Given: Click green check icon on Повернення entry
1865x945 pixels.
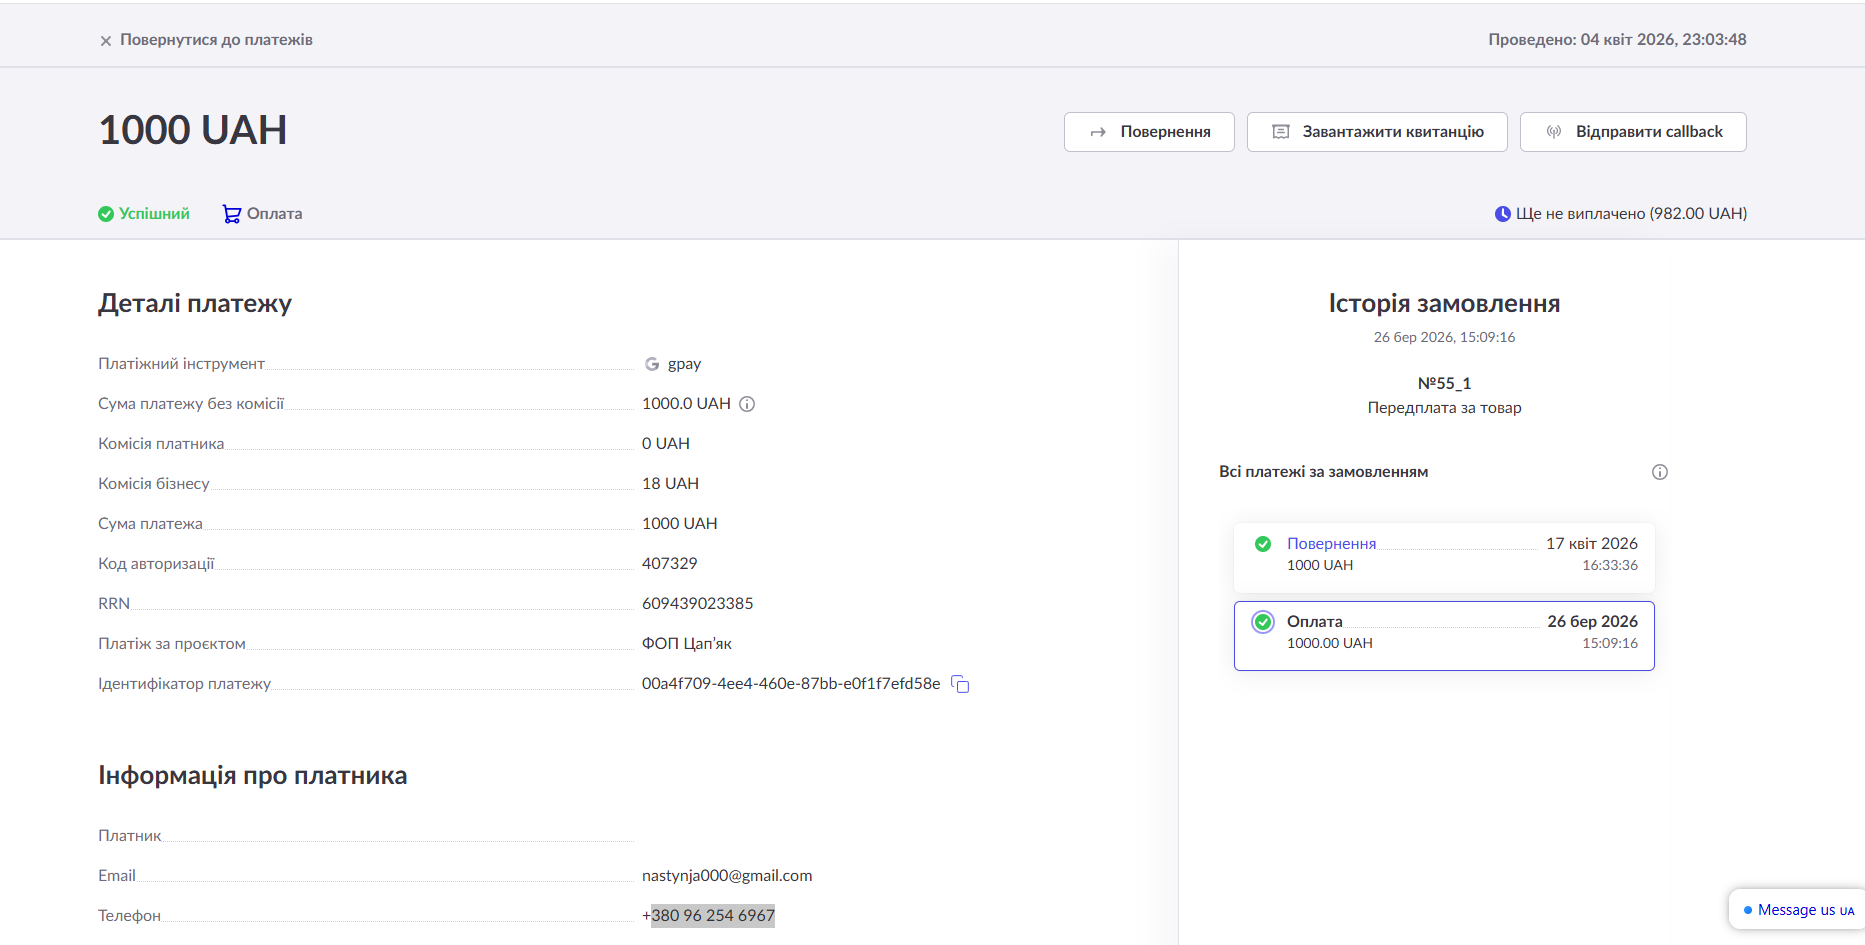Looking at the screenshot, I should pyautogui.click(x=1263, y=544).
